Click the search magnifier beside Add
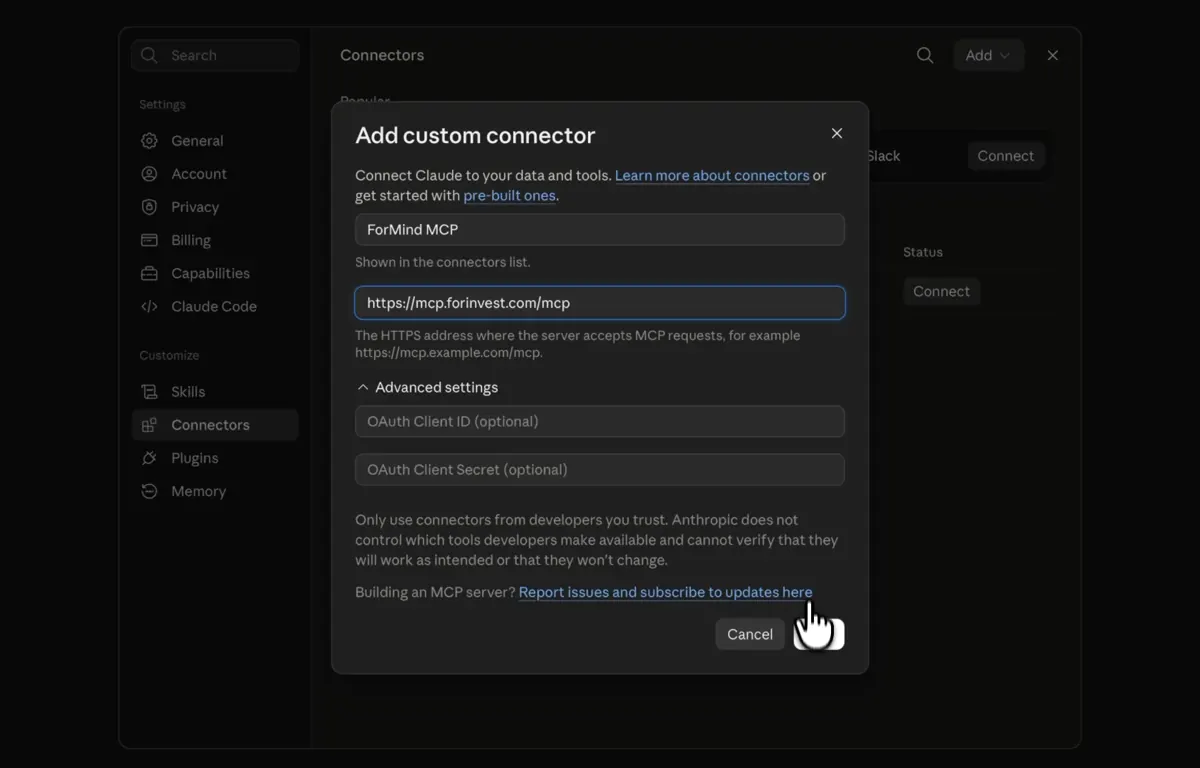The image size is (1200, 768). 925,55
